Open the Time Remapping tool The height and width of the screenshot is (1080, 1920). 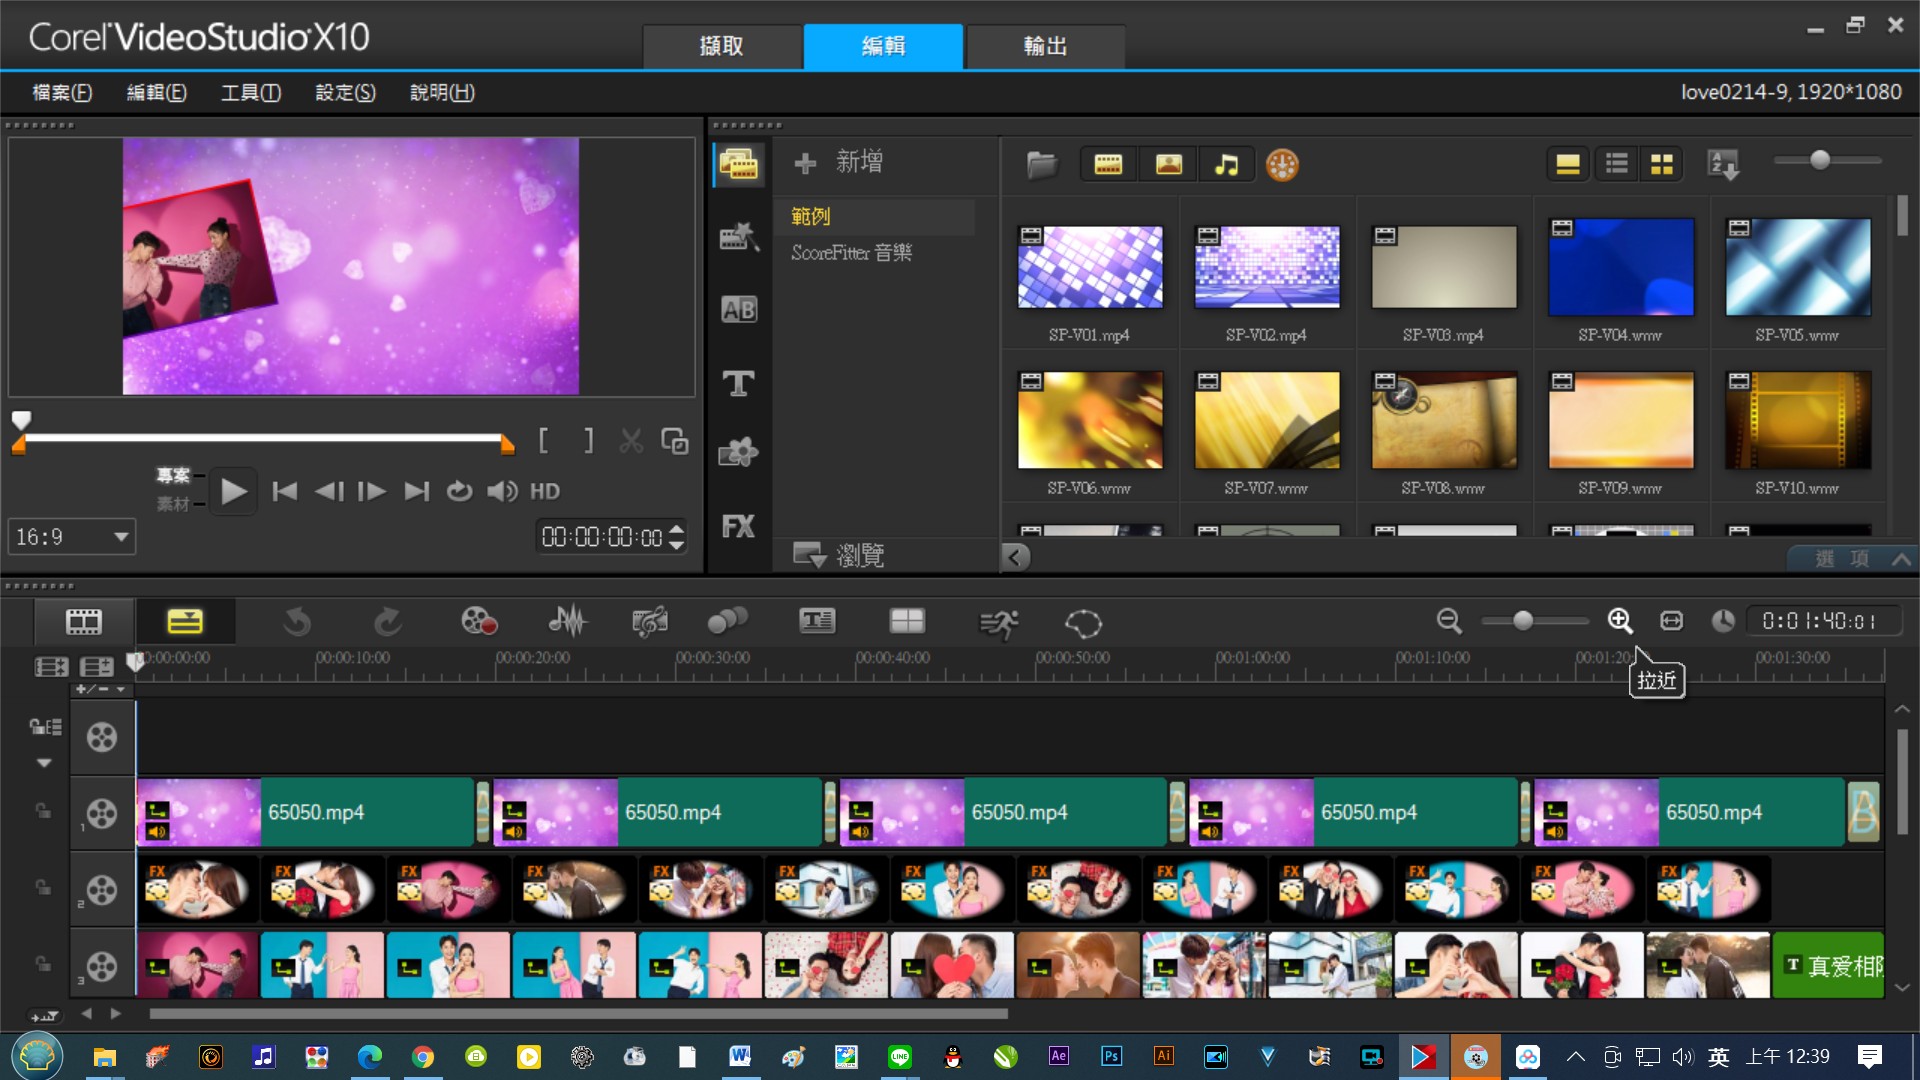click(998, 624)
